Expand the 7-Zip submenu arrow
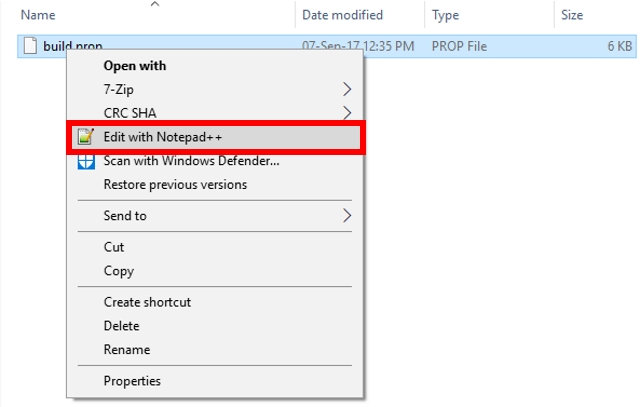The width and height of the screenshot is (640, 407). pyautogui.click(x=347, y=90)
